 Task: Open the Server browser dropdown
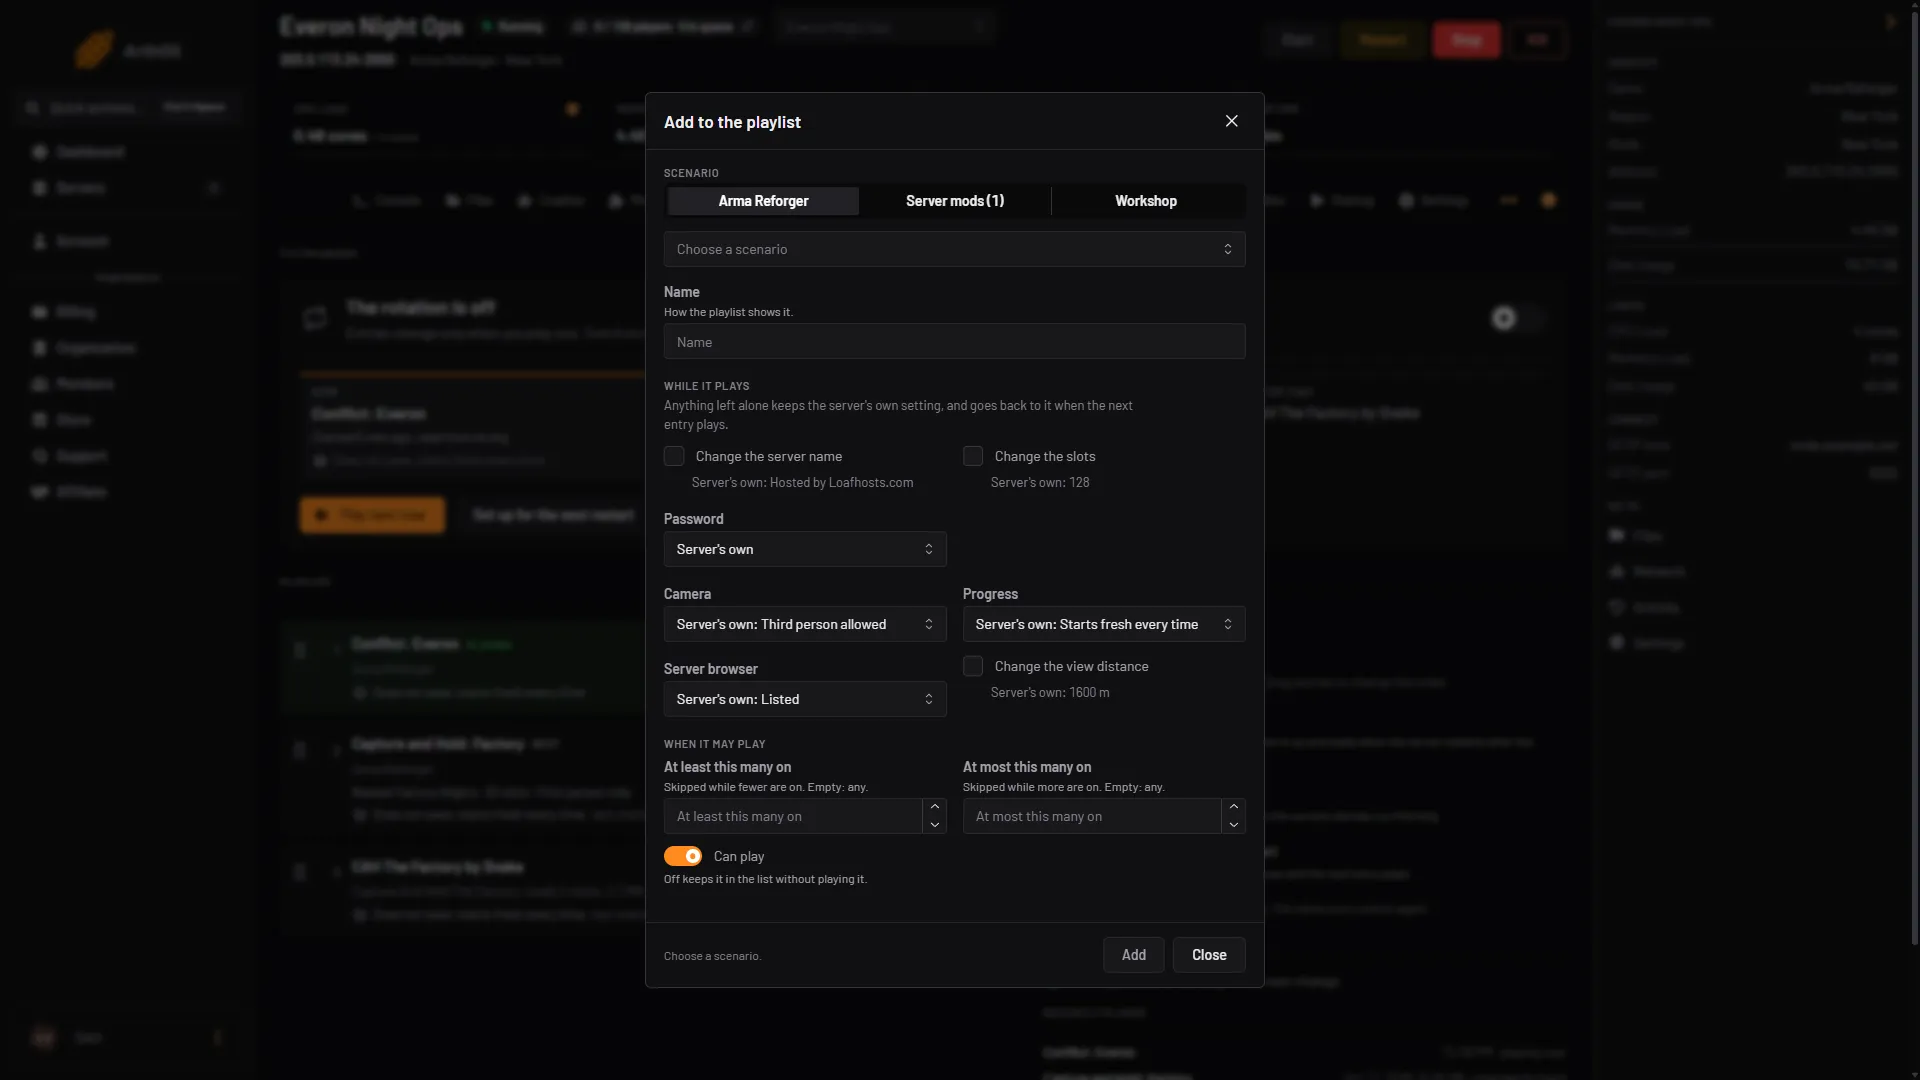pos(805,699)
